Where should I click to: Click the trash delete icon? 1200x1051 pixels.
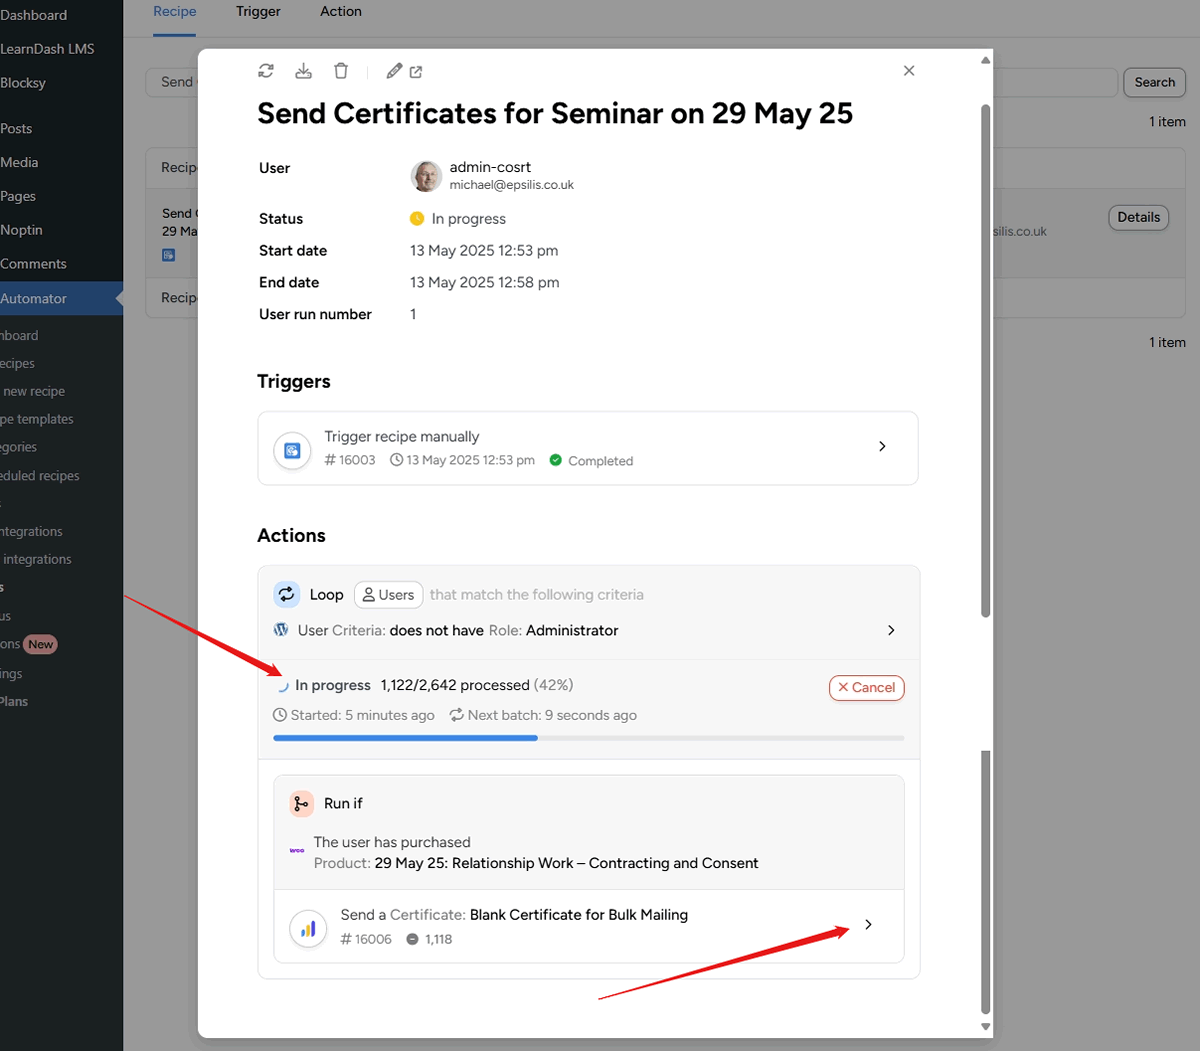(x=341, y=71)
